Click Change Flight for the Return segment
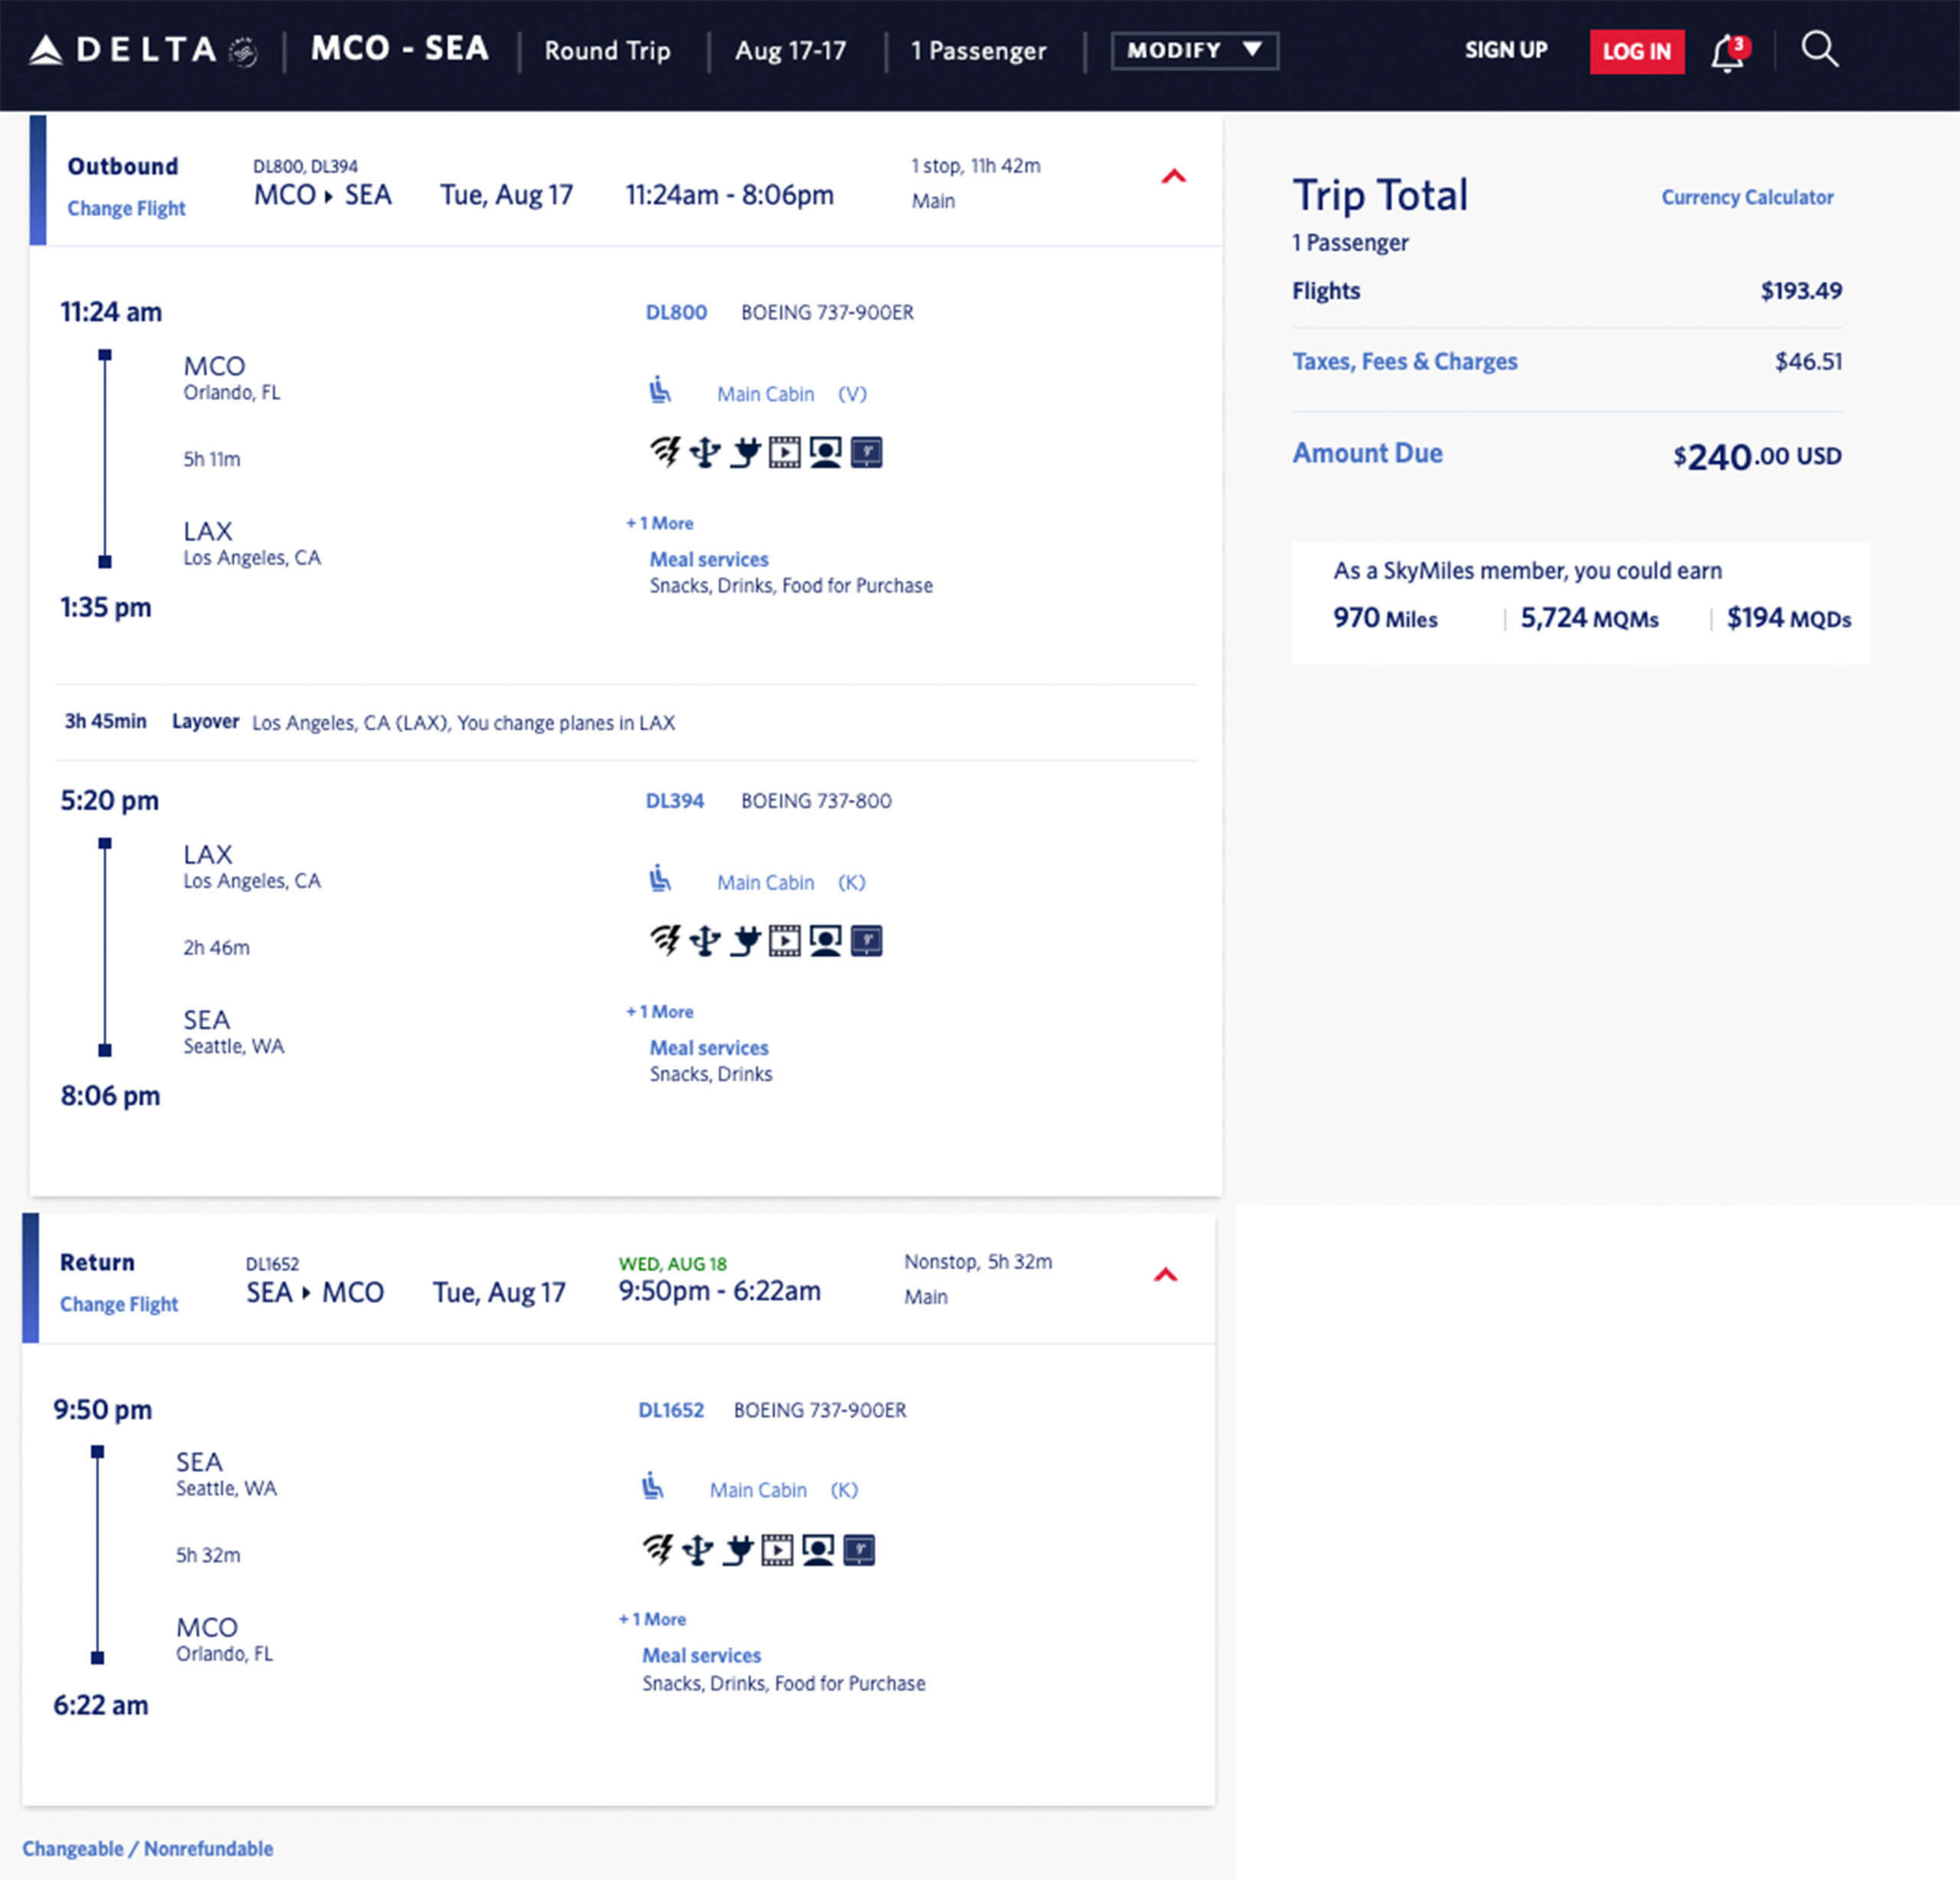The height and width of the screenshot is (1880, 1960). [118, 1304]
